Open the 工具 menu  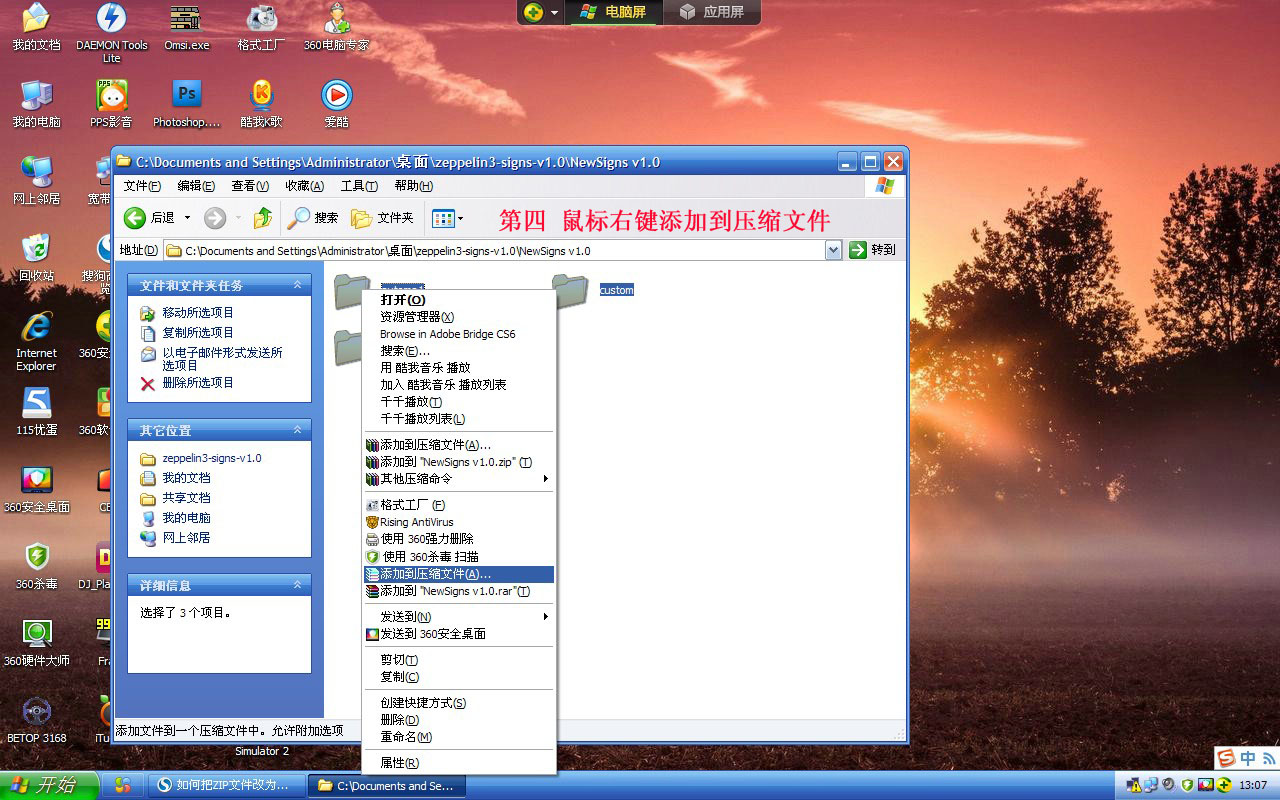tap(358, 186)
